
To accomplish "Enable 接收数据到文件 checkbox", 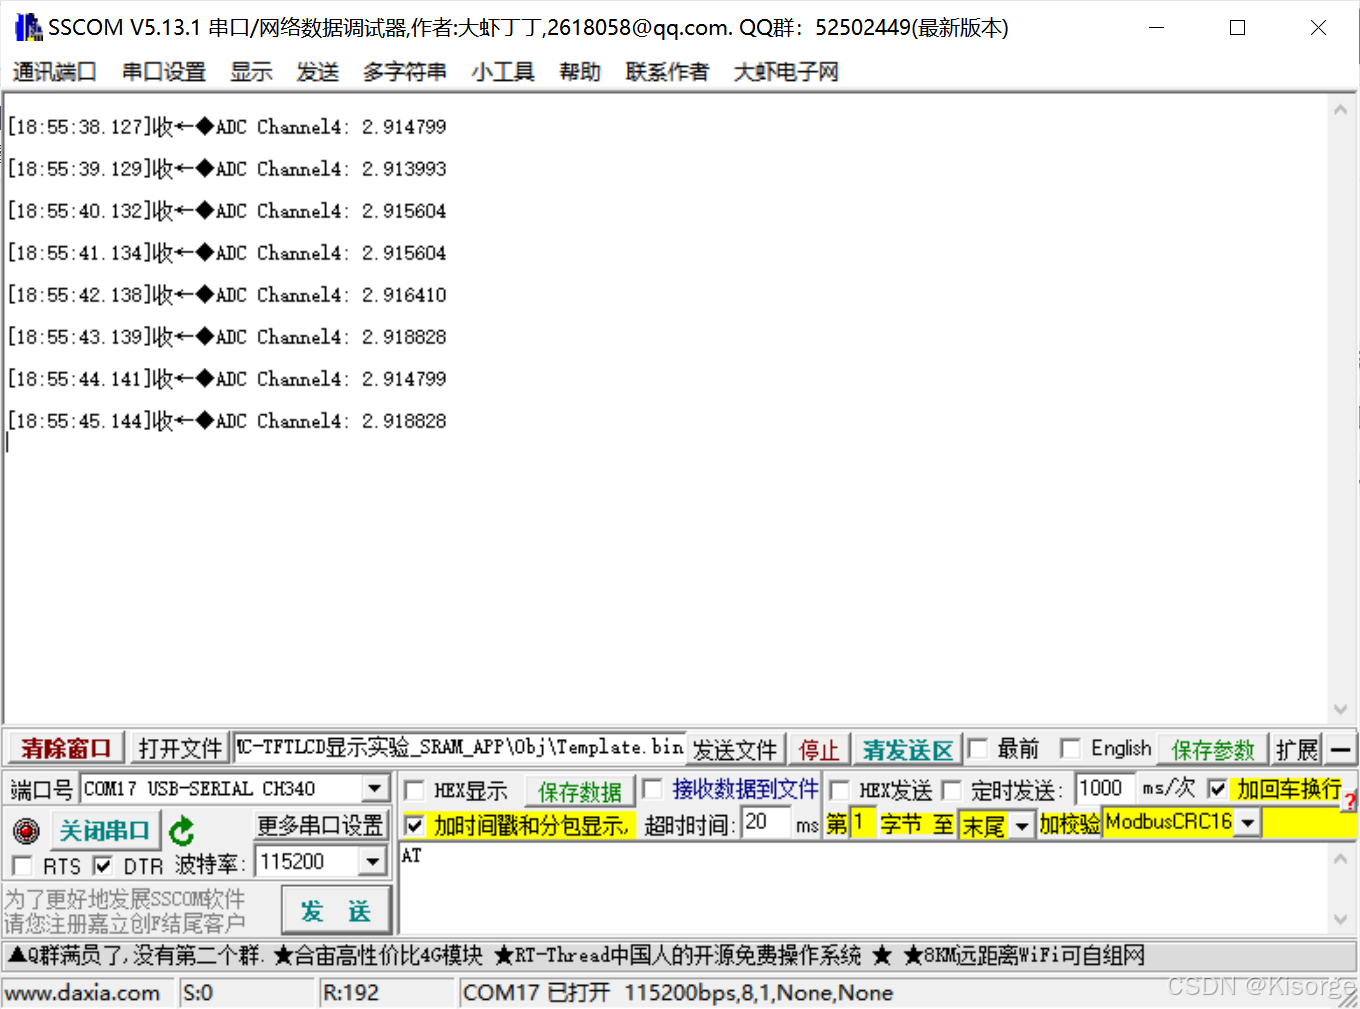I will [652, 789].
